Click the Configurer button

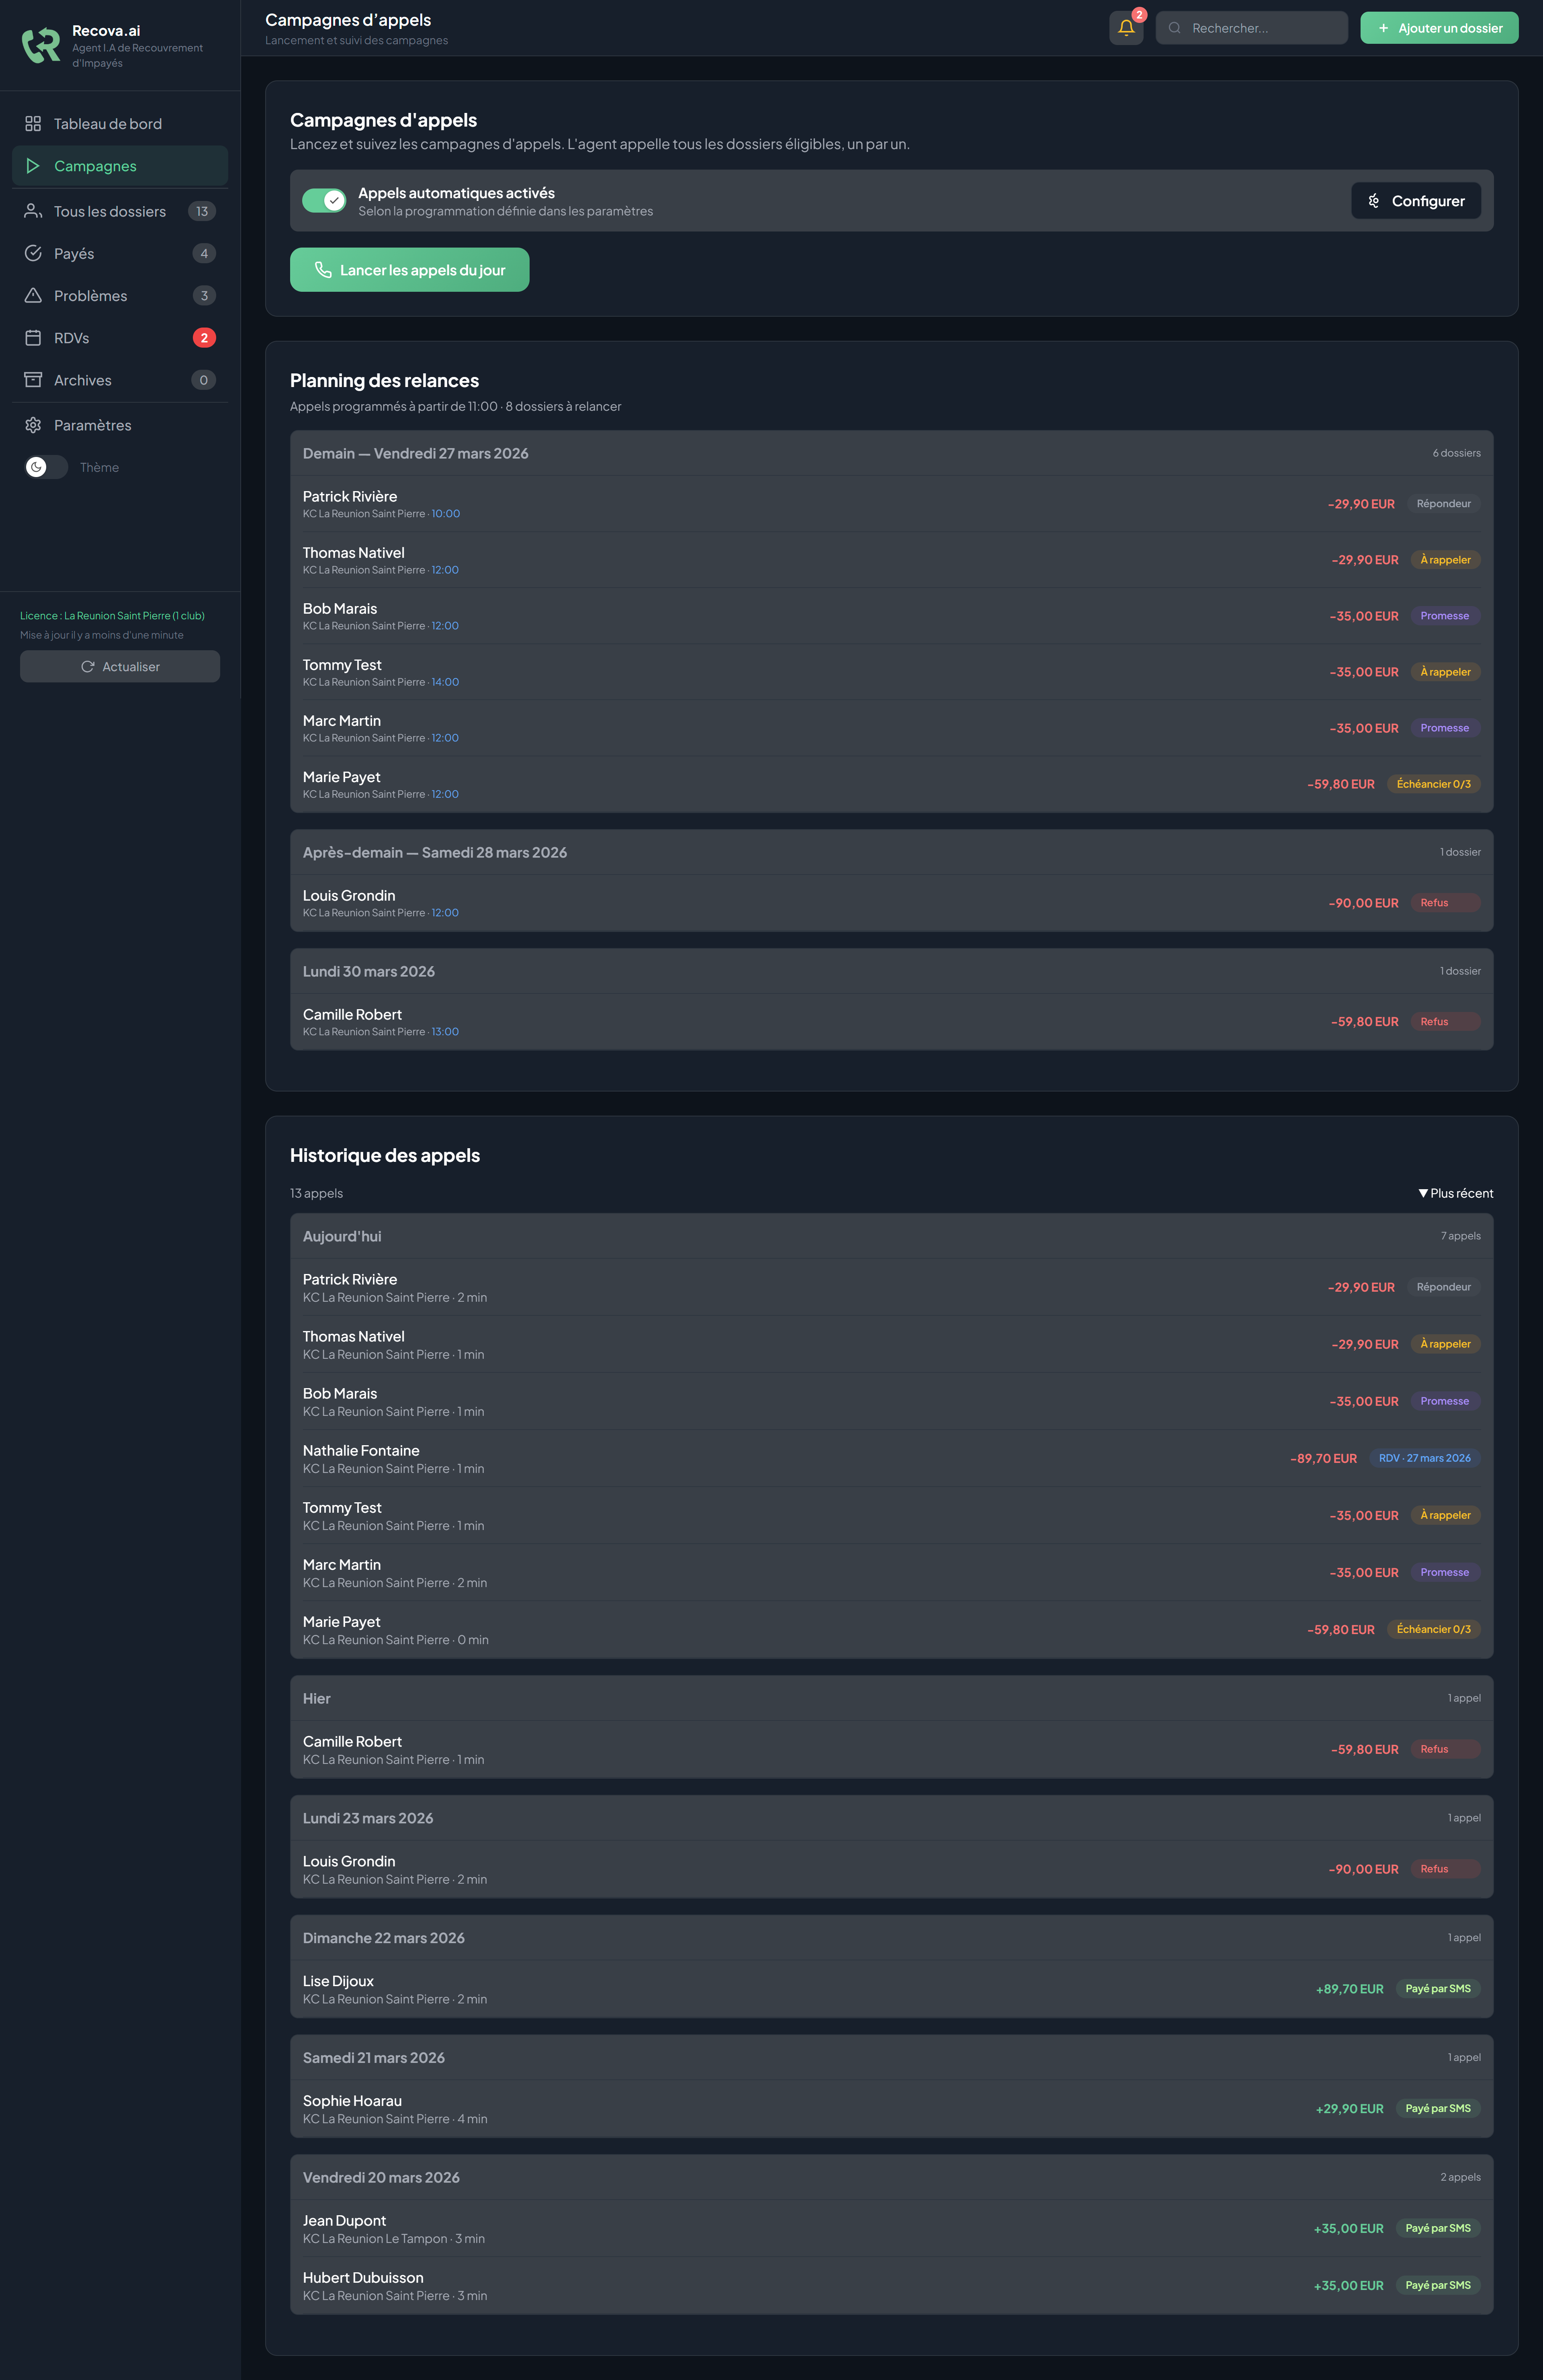coord(1416,201)
